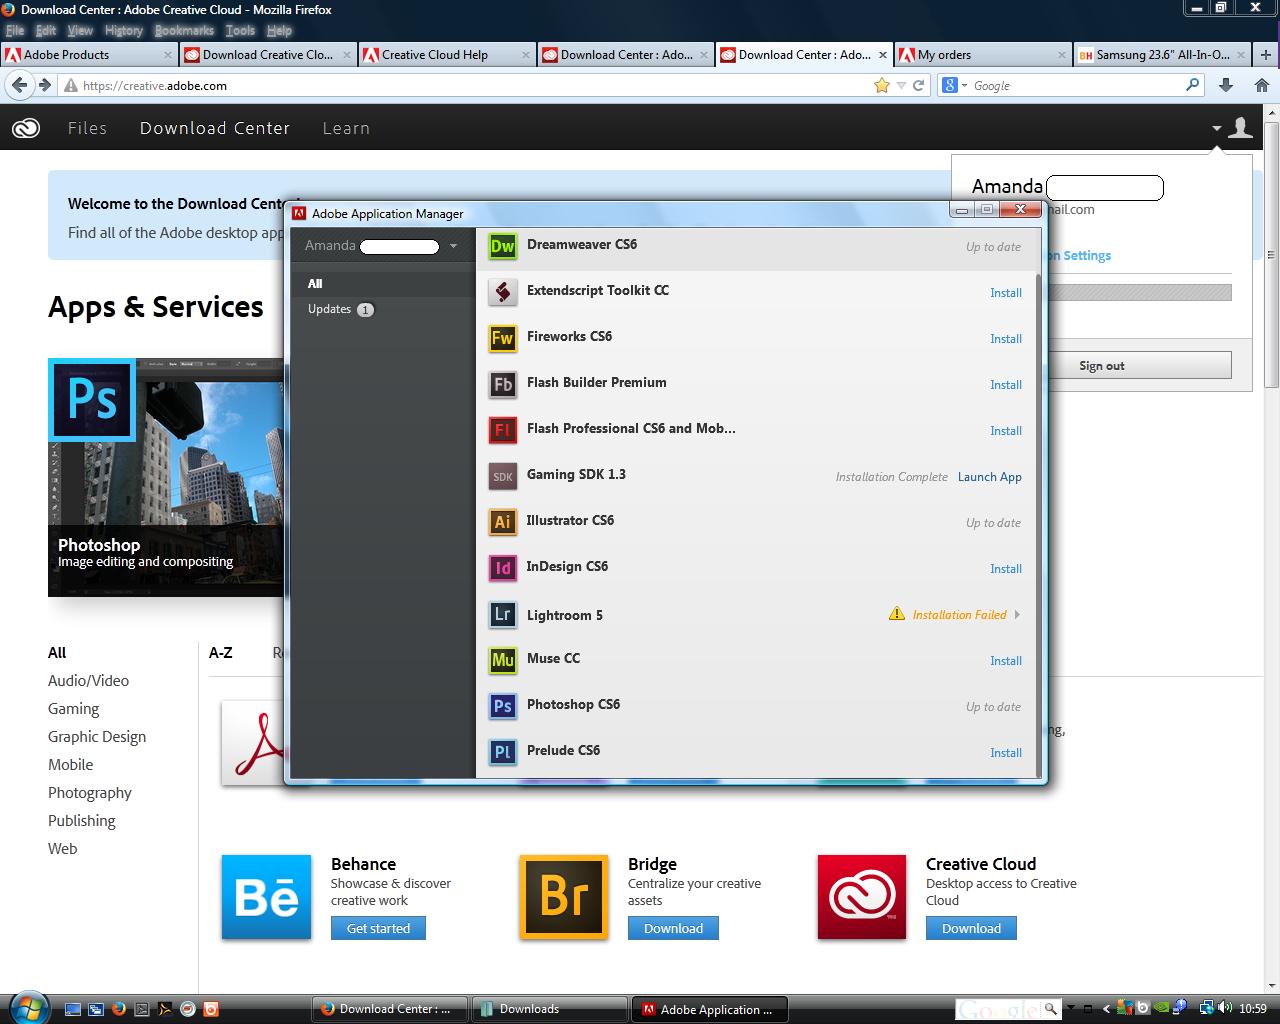This screenshot has width=1280, height=1024.
Task: Click the Lightroom 5 icon
Action: [x=502, y=614]
